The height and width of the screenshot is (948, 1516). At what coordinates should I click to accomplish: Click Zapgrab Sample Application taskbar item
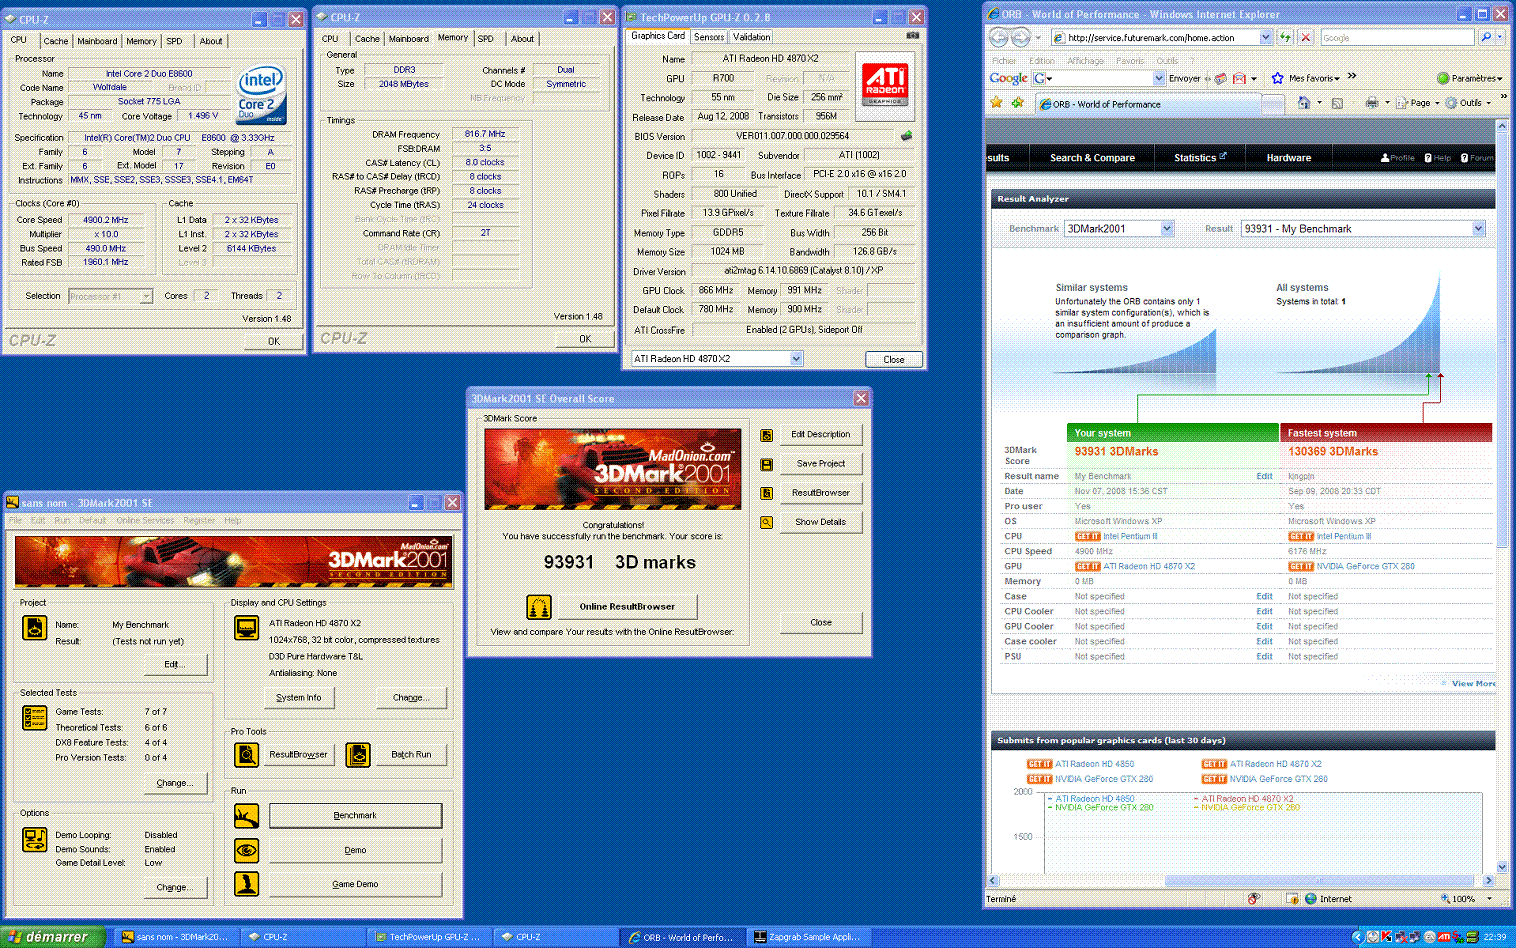tap(808, 937)
